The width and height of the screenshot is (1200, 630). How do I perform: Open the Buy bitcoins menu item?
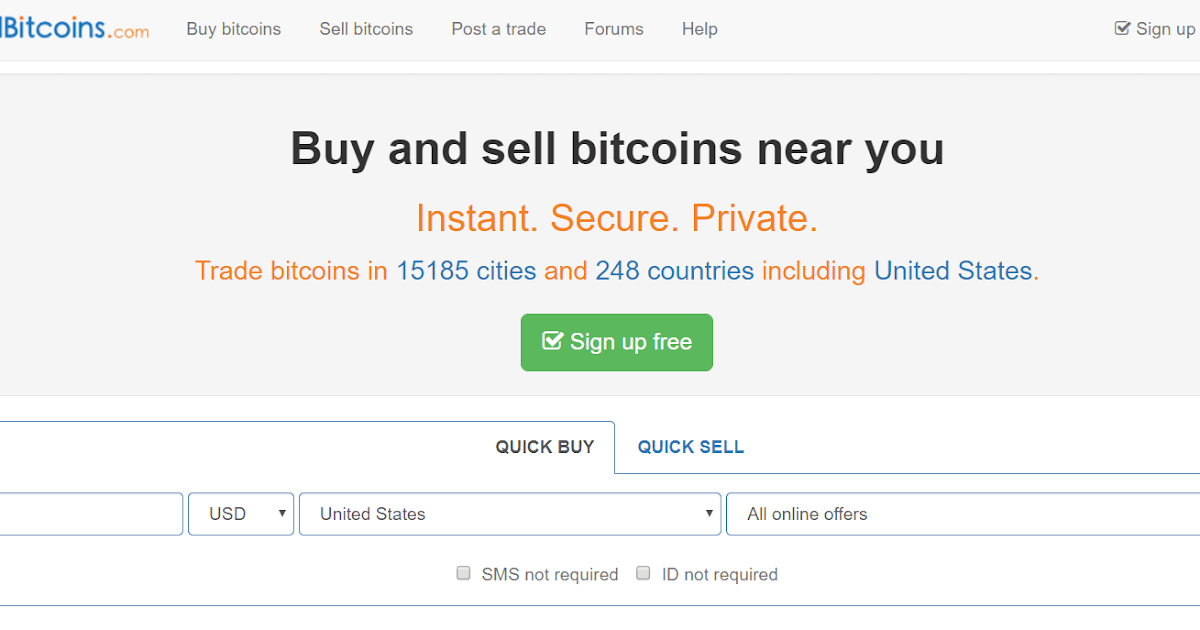click(x=233, y=29)
